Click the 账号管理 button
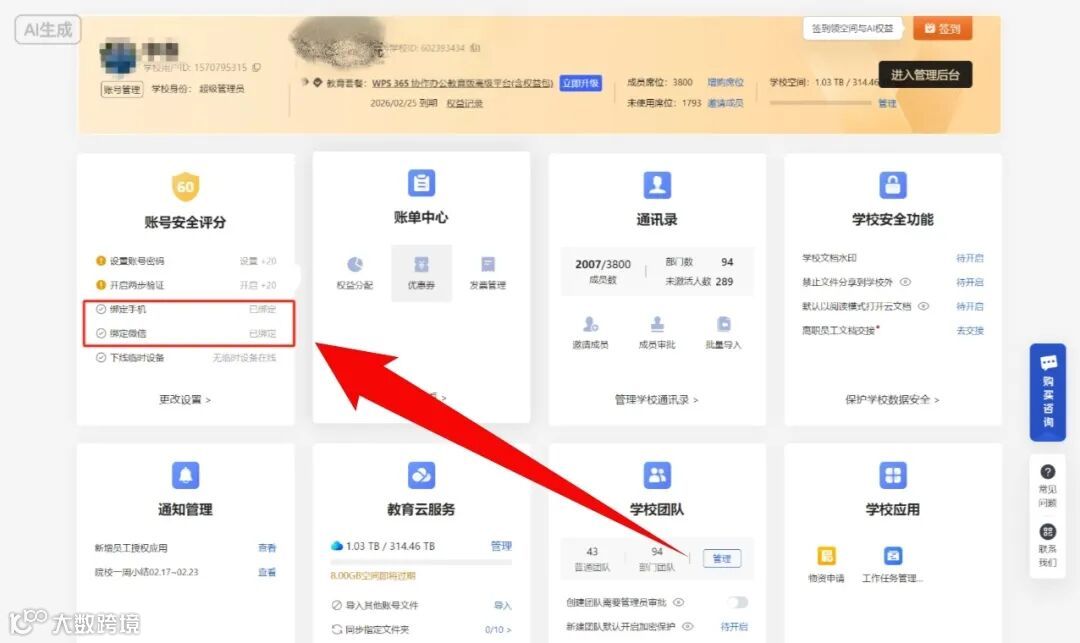 tap(122, 89)
